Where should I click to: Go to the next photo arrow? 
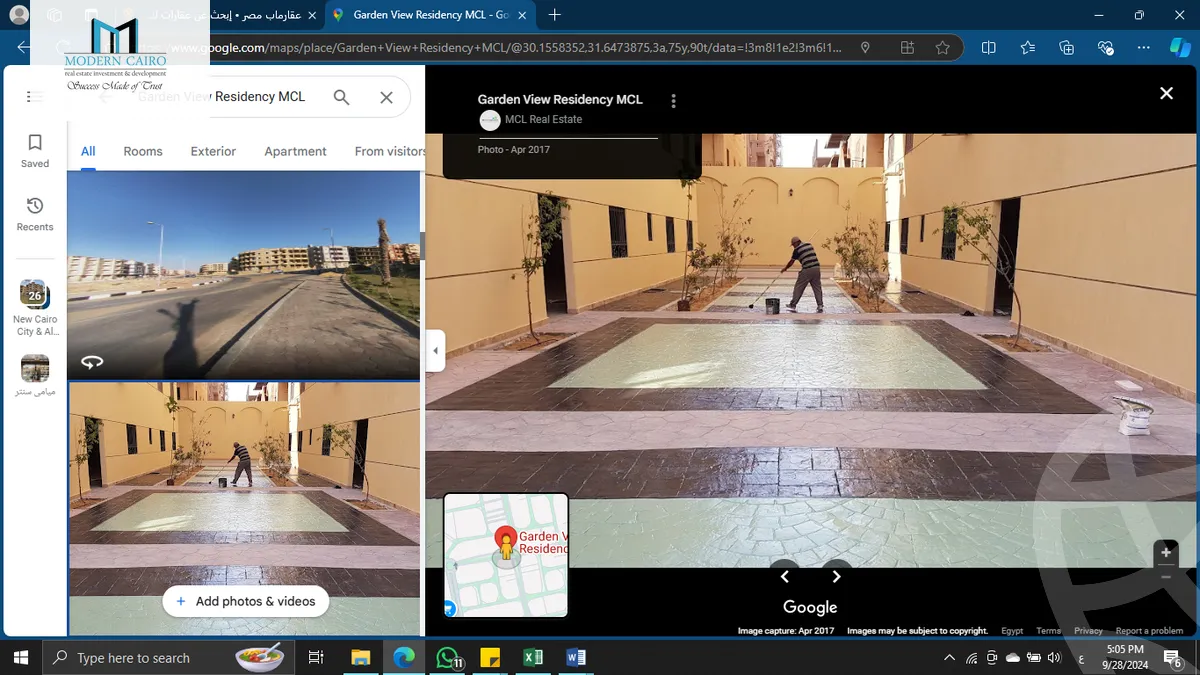click(x=837, y=576)
